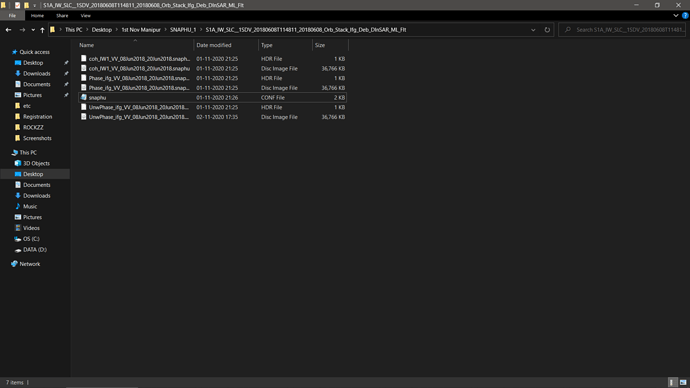690x388 pixels.
Task: Select the snaphu CONF file
Action: [x=212, y=97]
